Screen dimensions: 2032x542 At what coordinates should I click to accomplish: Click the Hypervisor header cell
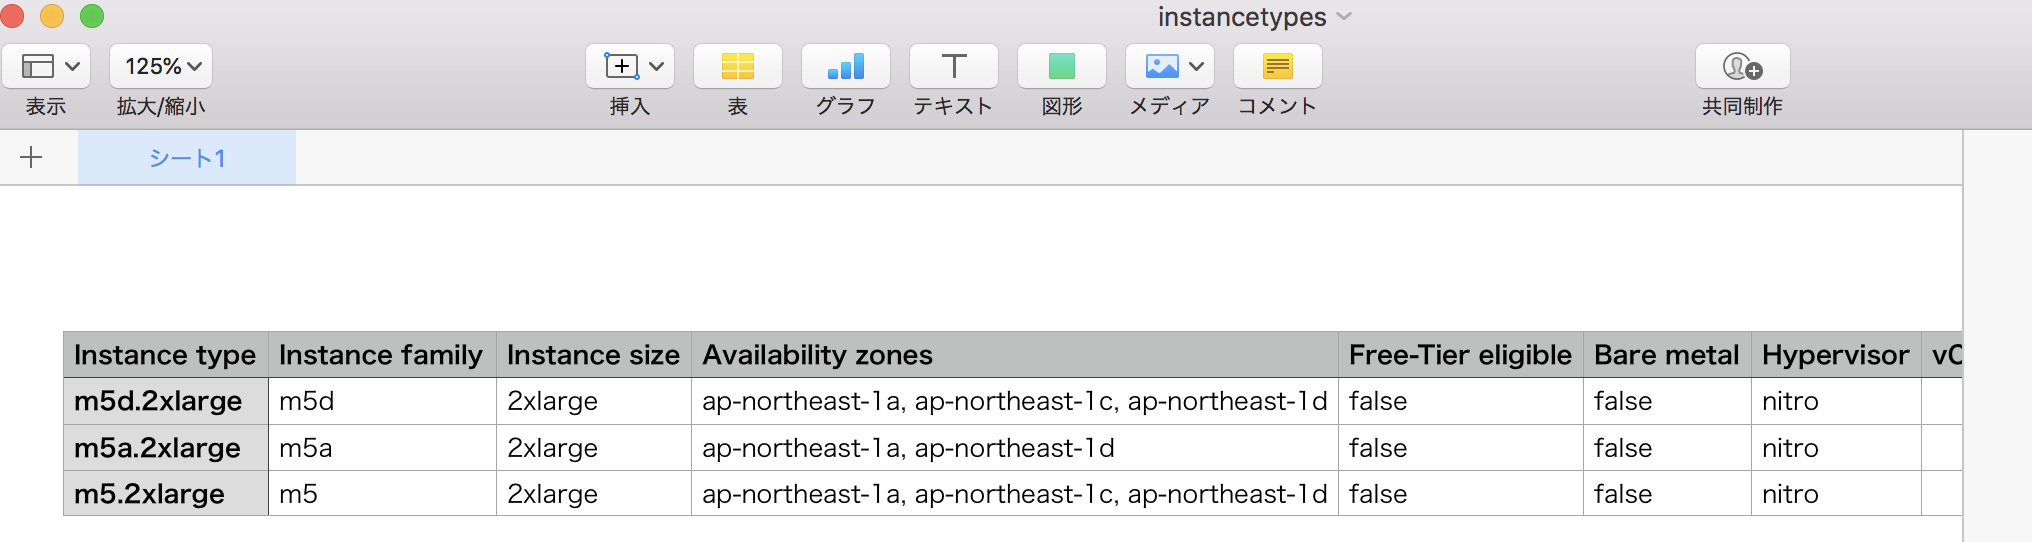[x=1835, y=355]
